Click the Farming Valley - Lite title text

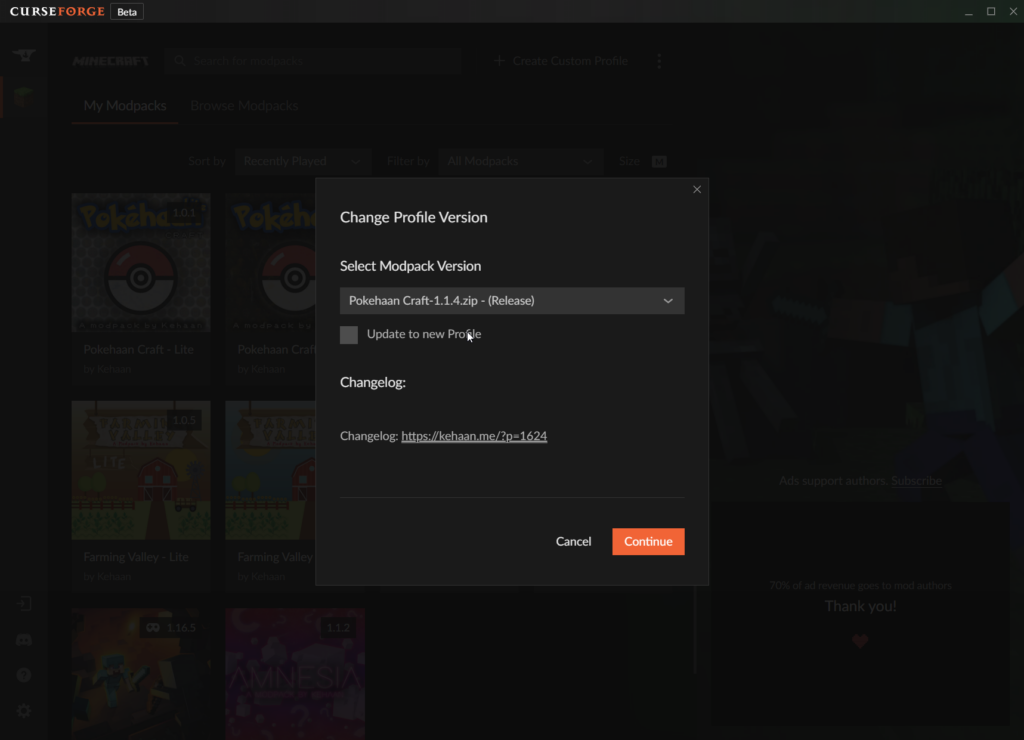pyautogui.click(x=136, y=557)
